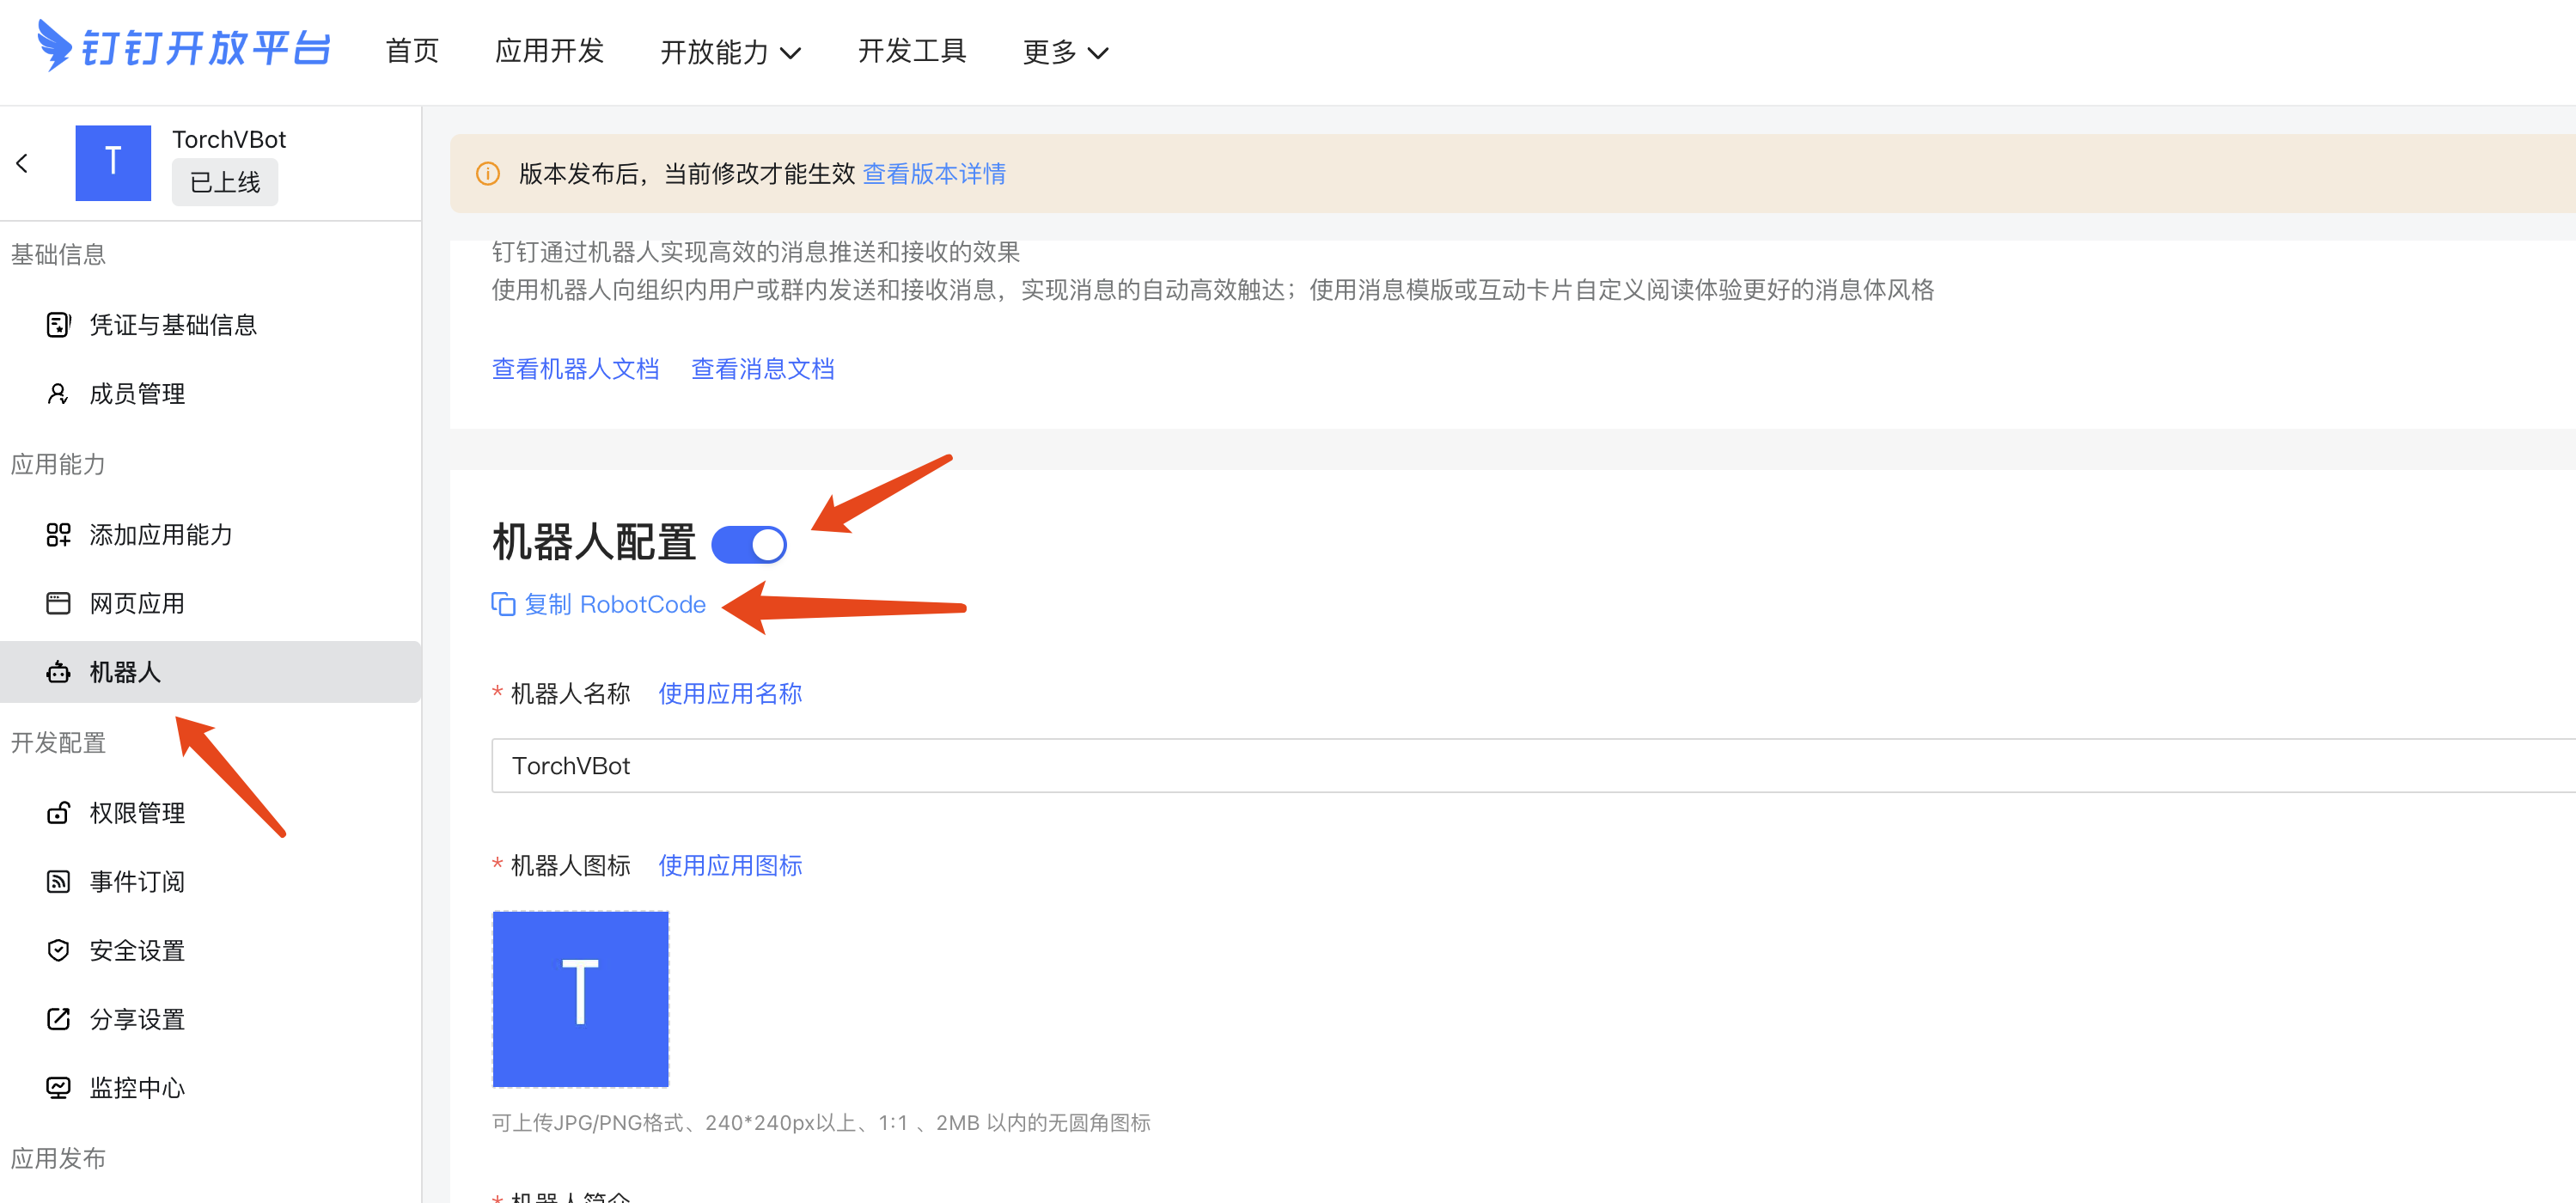The height and width of the screenshot is (1203, 2576).
Task: Select 事件订阅 sidebar item
Action: [x=210, y=881]
